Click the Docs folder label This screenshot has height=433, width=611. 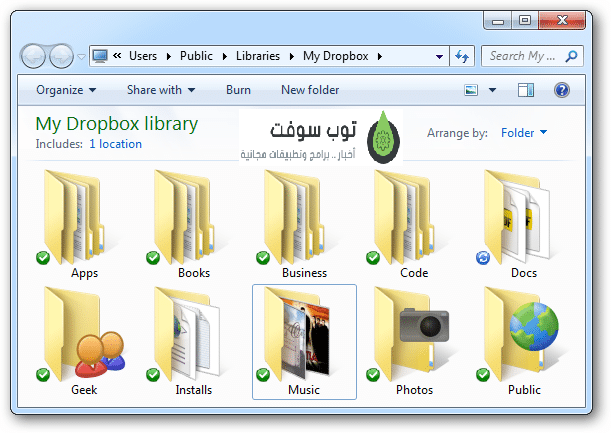click(524, 273)
